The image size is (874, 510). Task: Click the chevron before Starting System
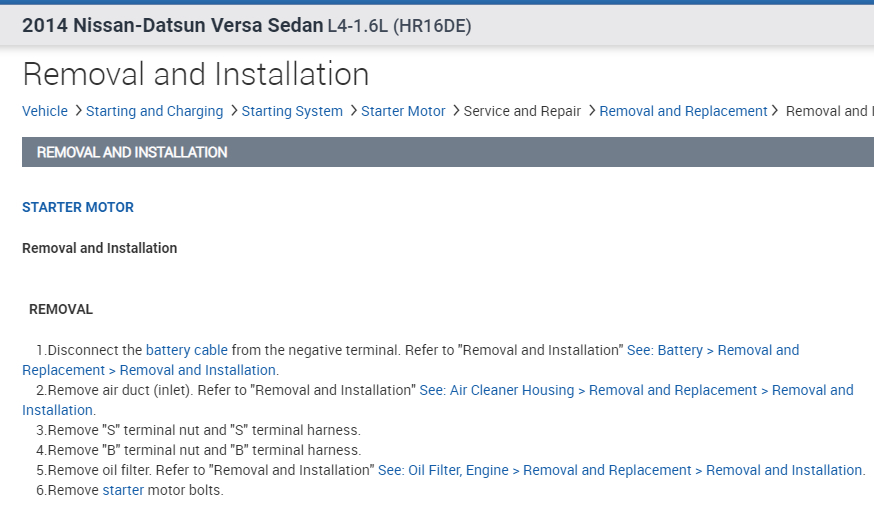233,111
